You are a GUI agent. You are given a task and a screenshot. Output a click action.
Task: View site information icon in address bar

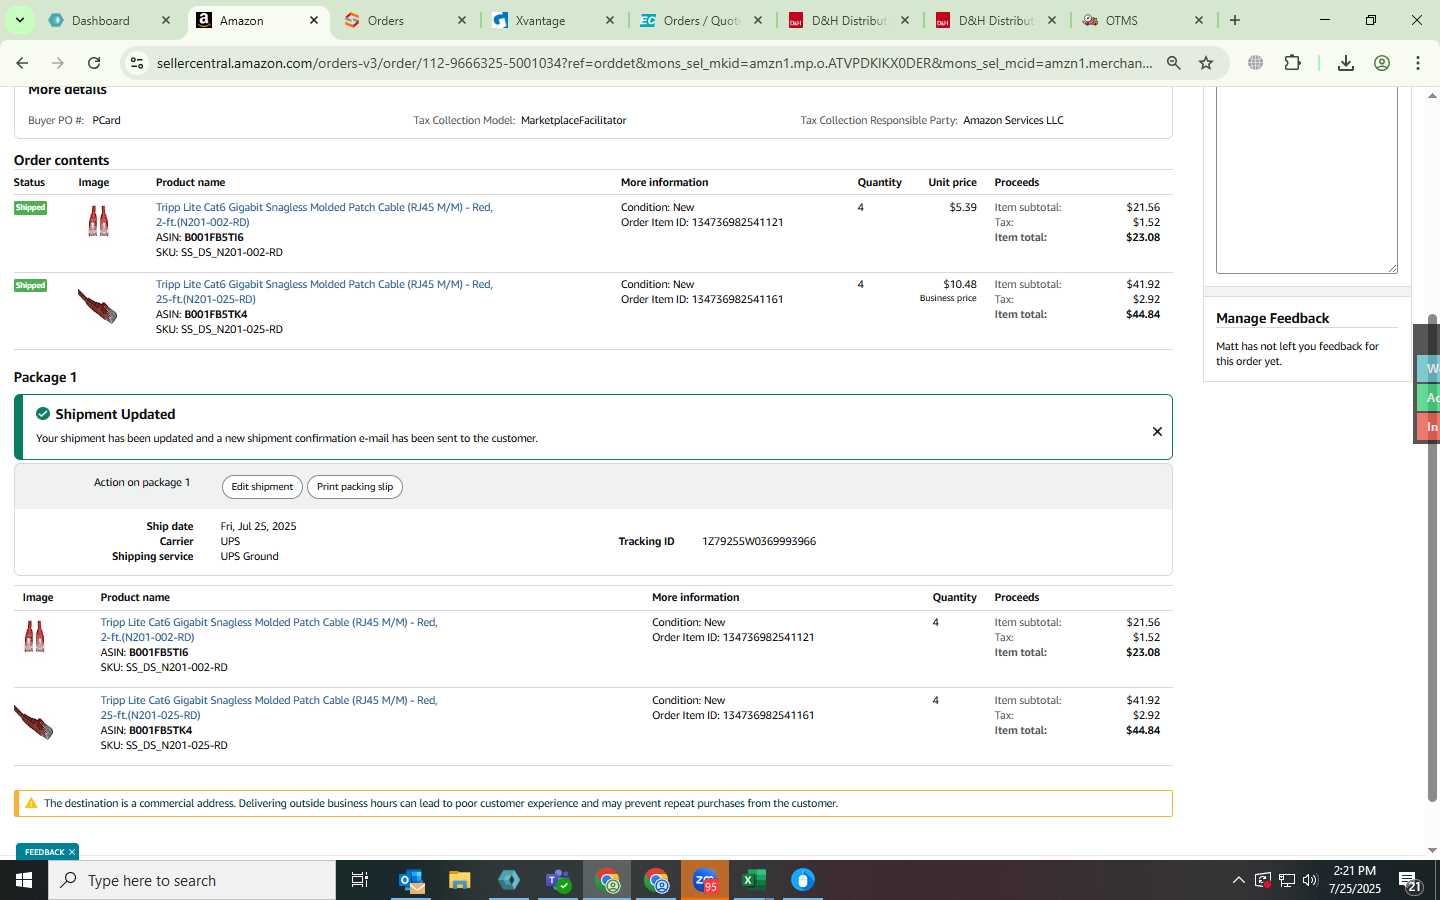(x=137, y=63)
